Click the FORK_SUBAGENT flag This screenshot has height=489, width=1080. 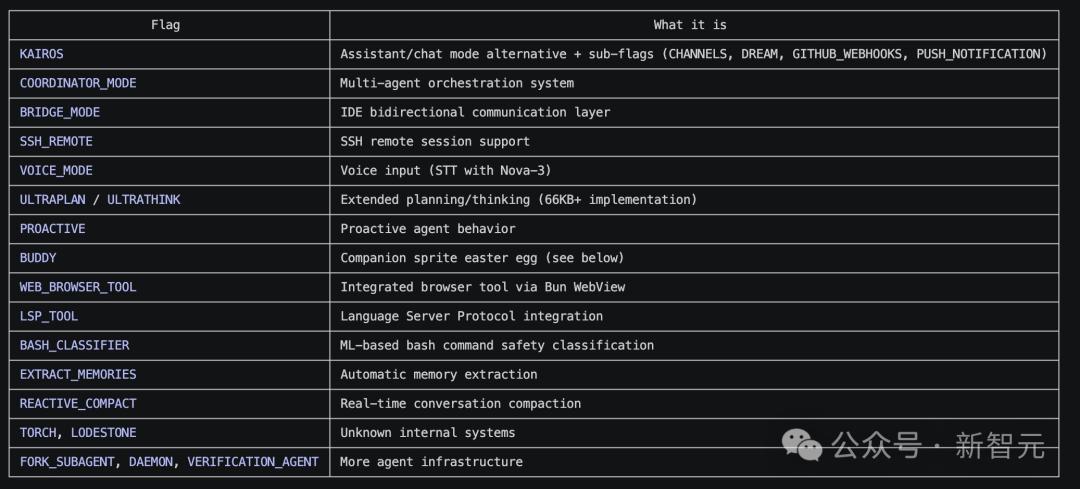click(x=67, y=461)
